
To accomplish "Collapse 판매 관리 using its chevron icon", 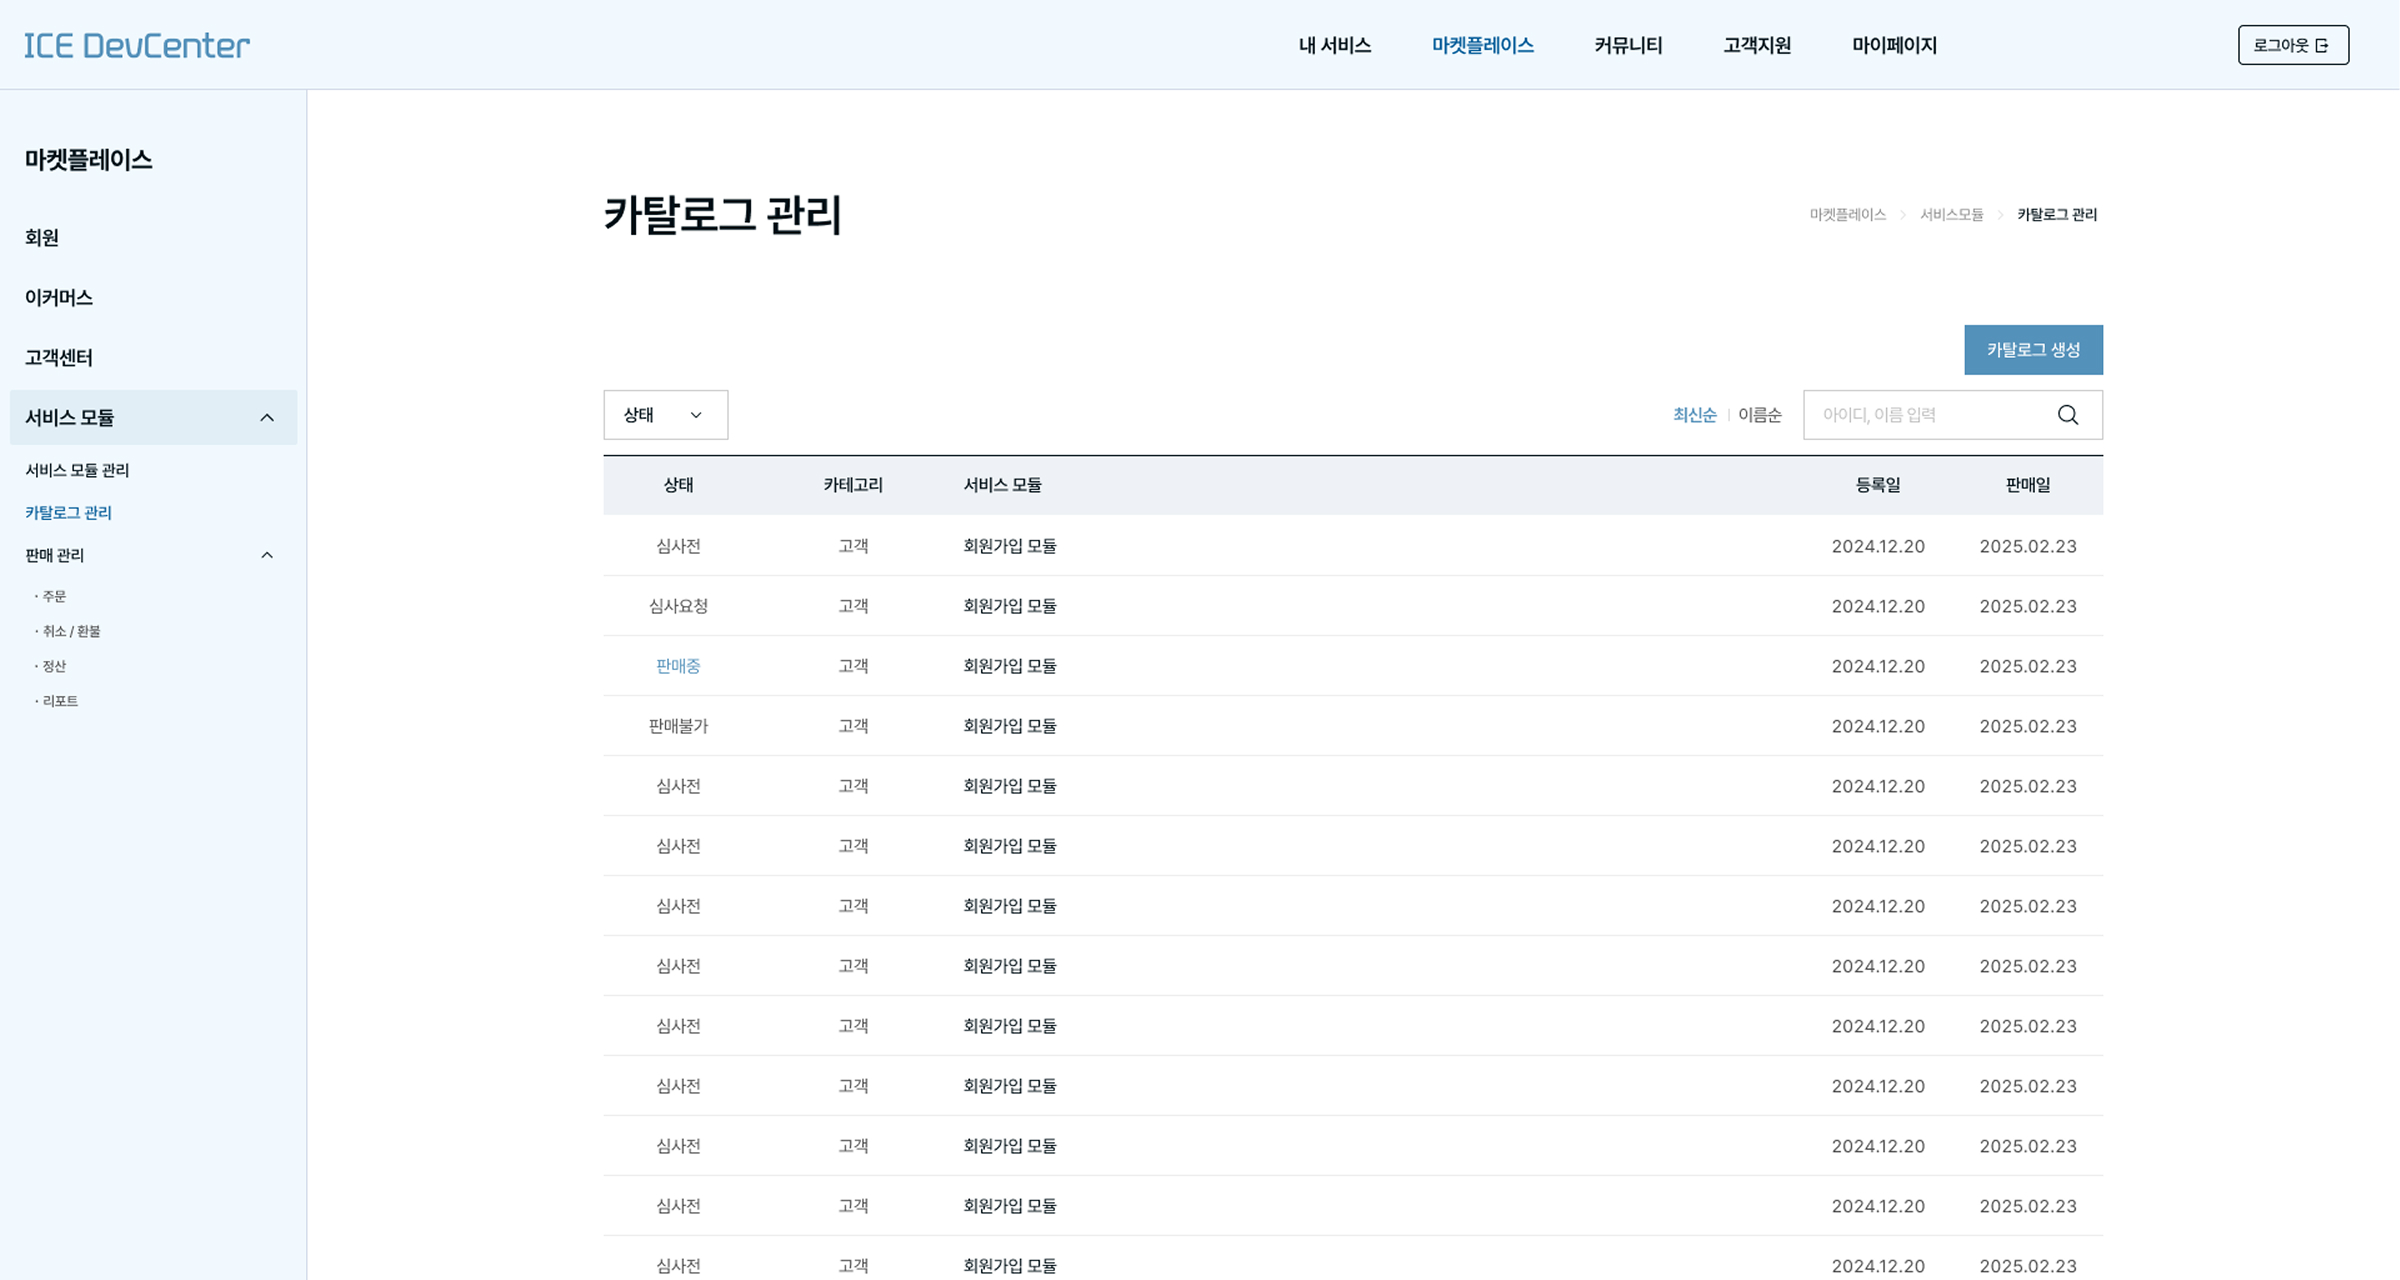I will (268, 555).
